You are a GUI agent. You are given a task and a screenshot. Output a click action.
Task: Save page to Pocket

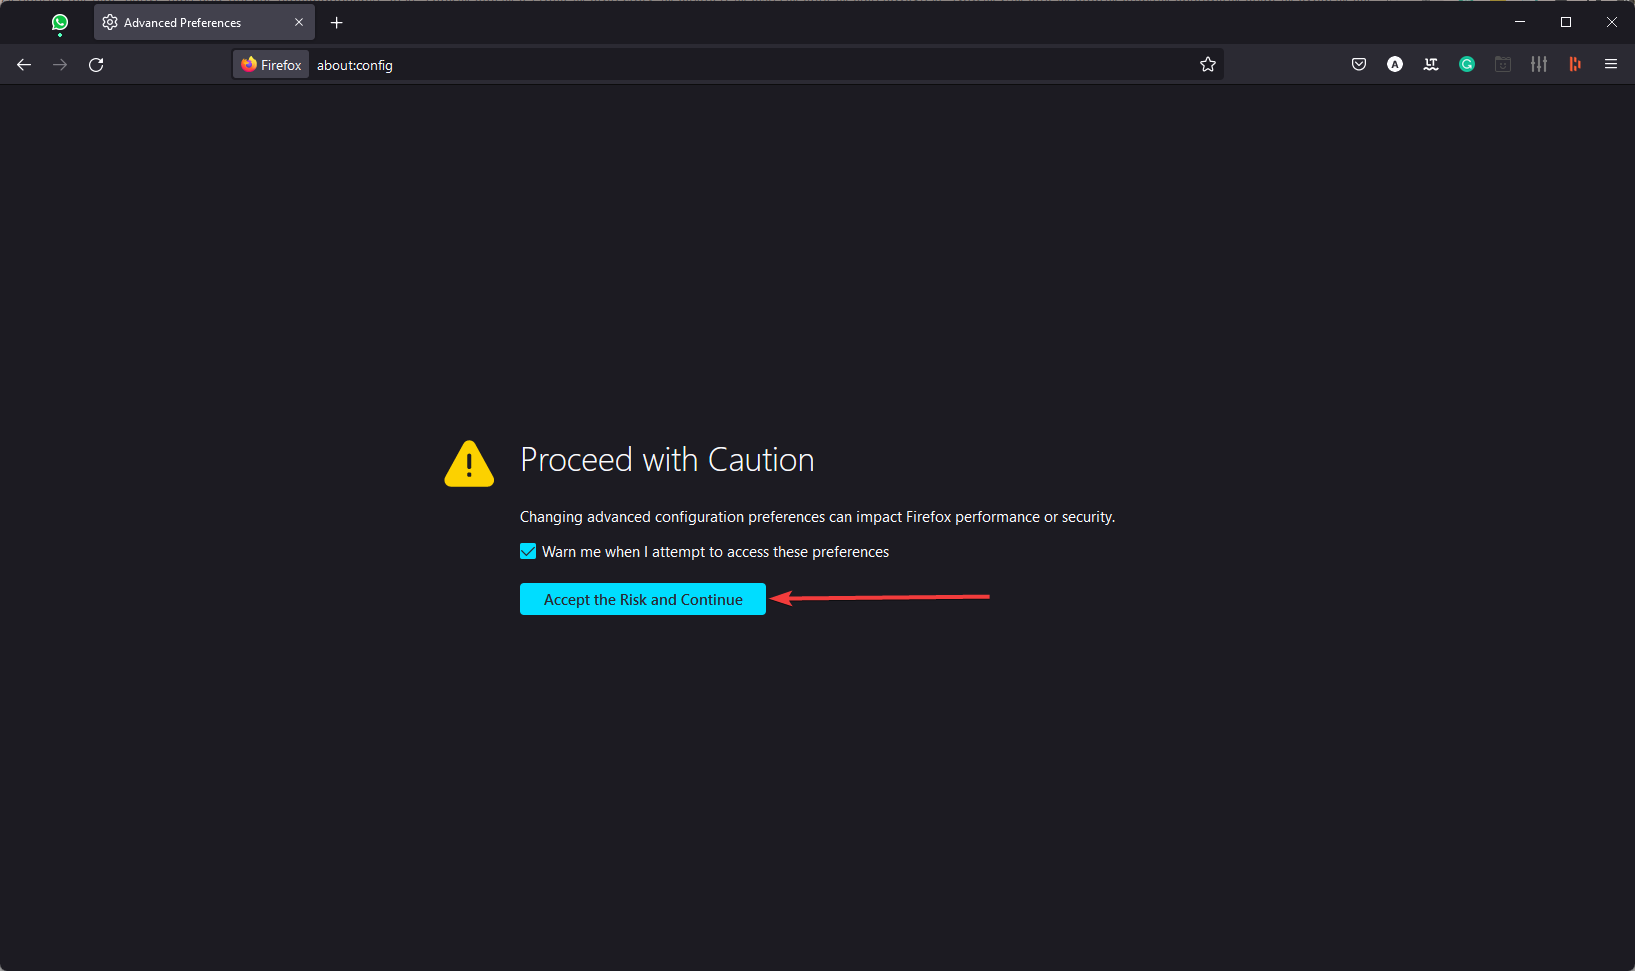pos(1359,64)
